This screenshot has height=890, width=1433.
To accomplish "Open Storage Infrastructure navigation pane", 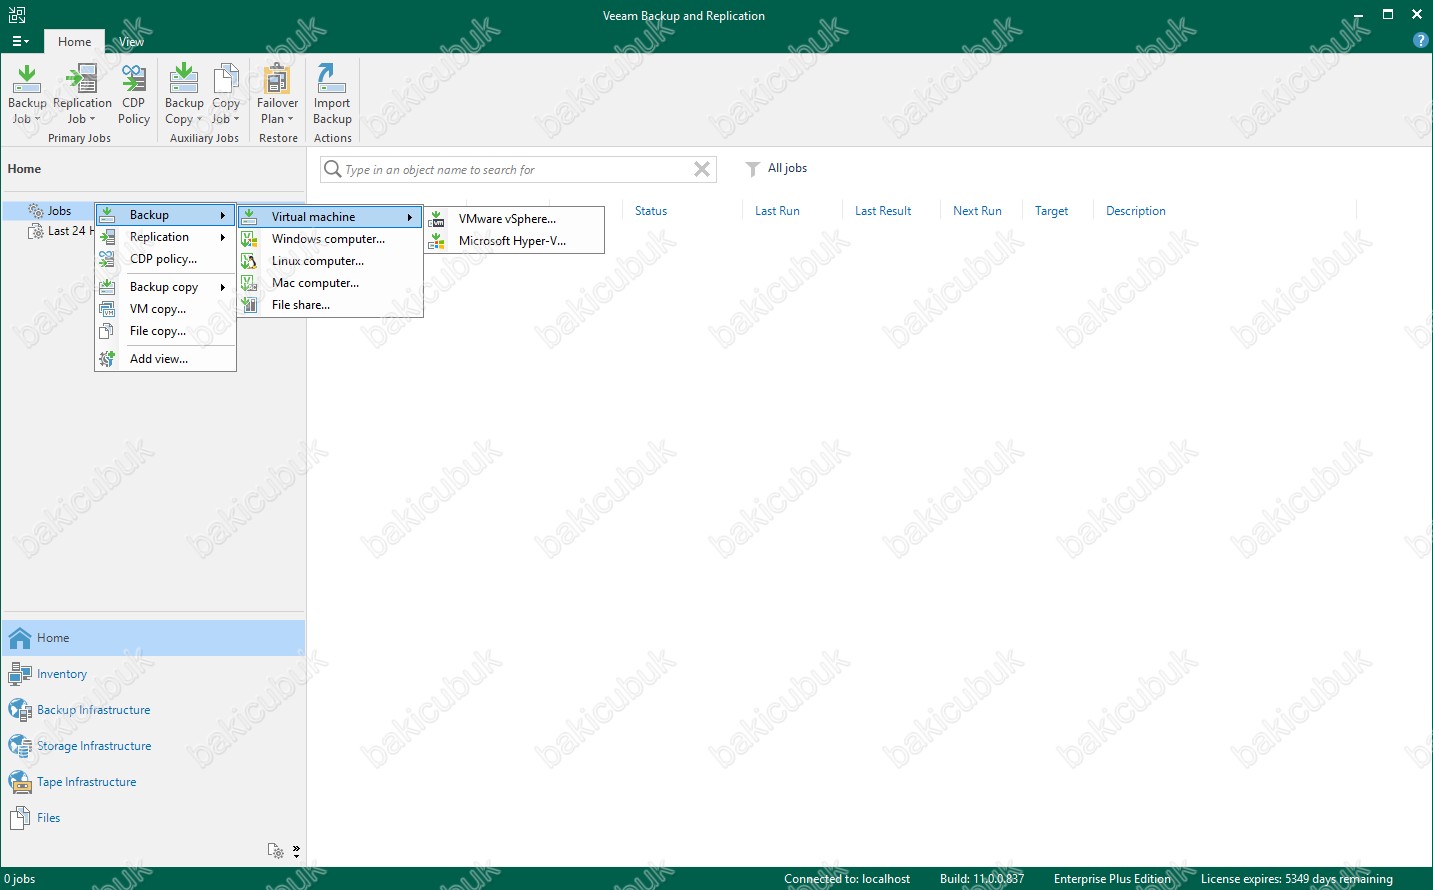I will [154, 746].
